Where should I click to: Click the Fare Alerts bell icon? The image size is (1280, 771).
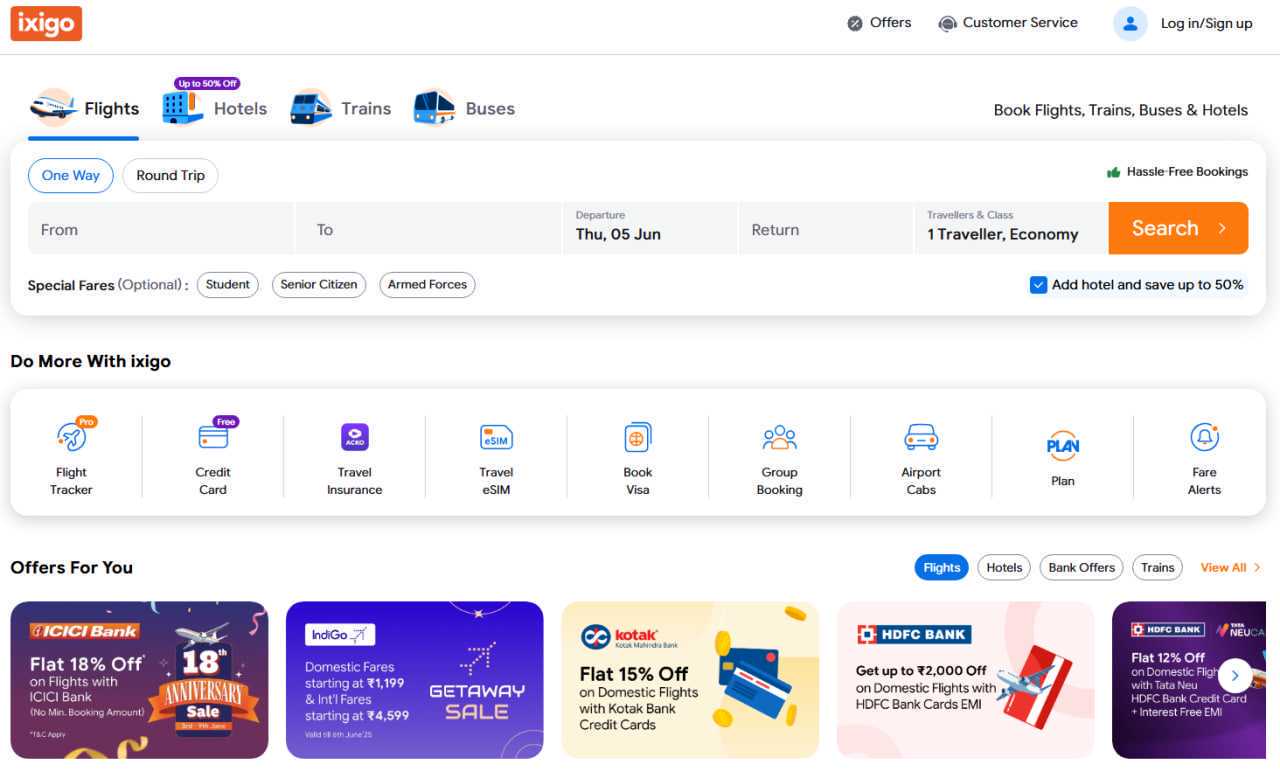[1204, 437]
